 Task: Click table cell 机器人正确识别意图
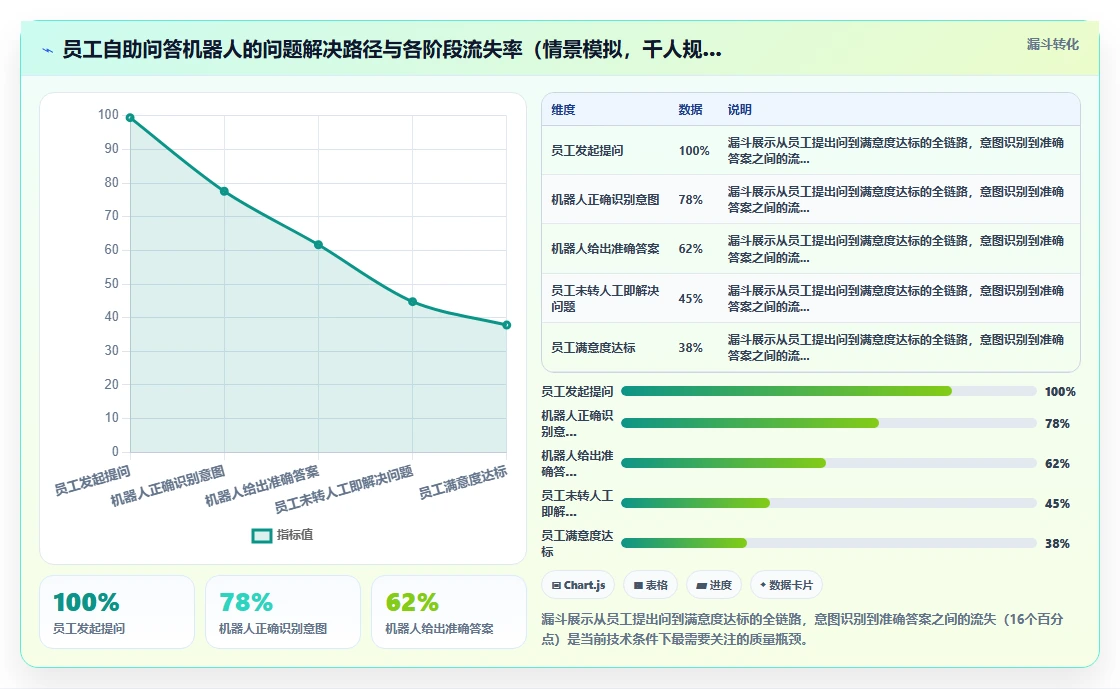coord(605,200)
